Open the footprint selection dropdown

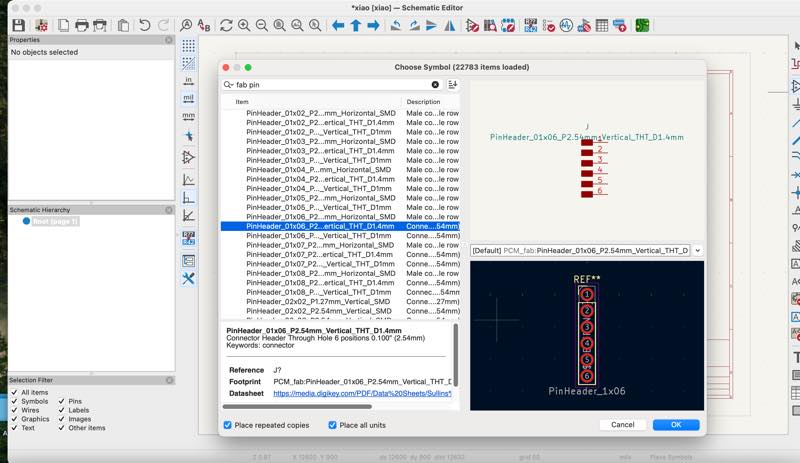pyautogui.click(x=697, y=250)
